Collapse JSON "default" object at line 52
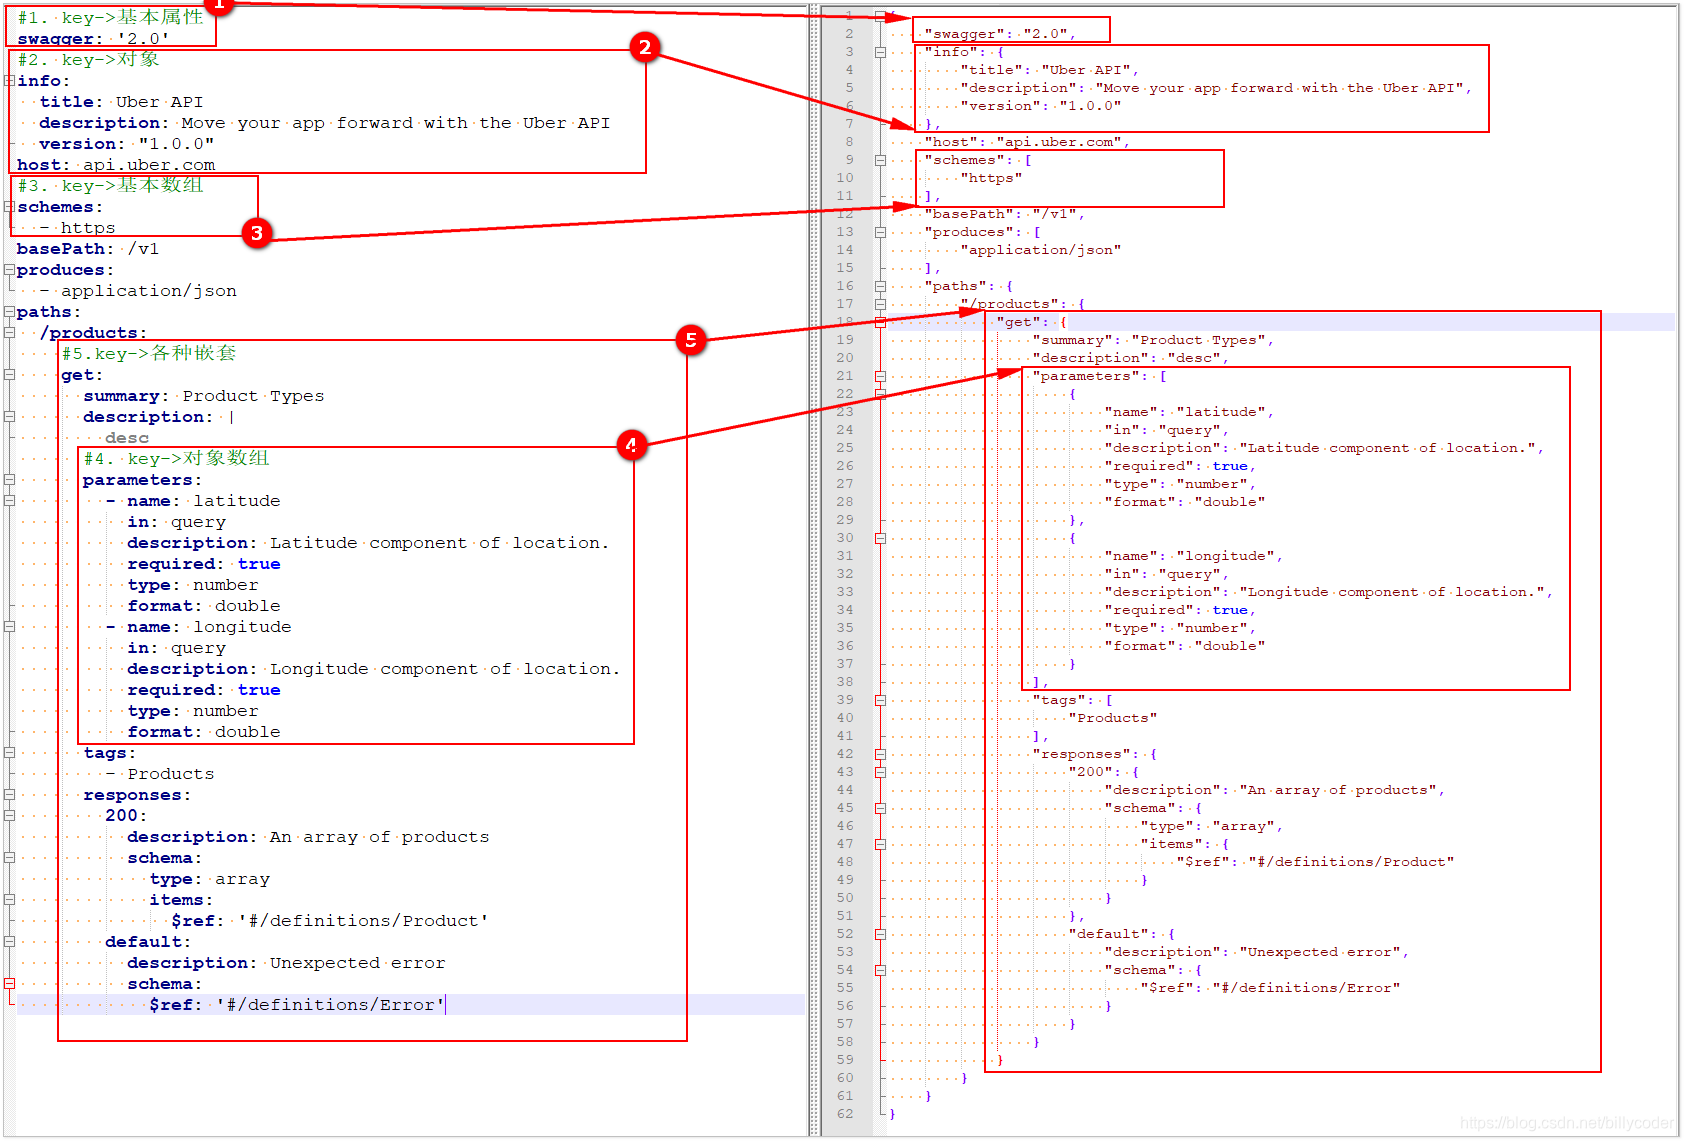This screenshot has width=1684, height=1141. [x=880, y=934]
